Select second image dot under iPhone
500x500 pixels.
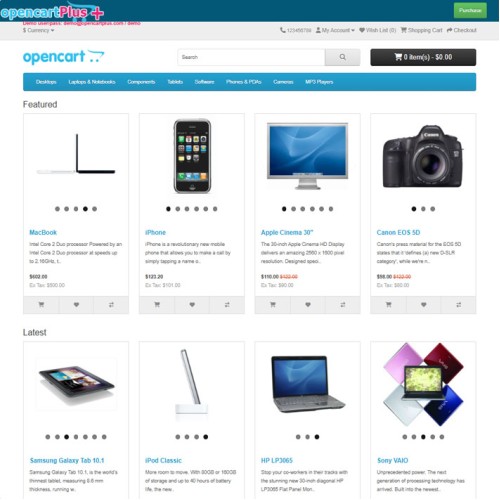[x=178, y=209]
